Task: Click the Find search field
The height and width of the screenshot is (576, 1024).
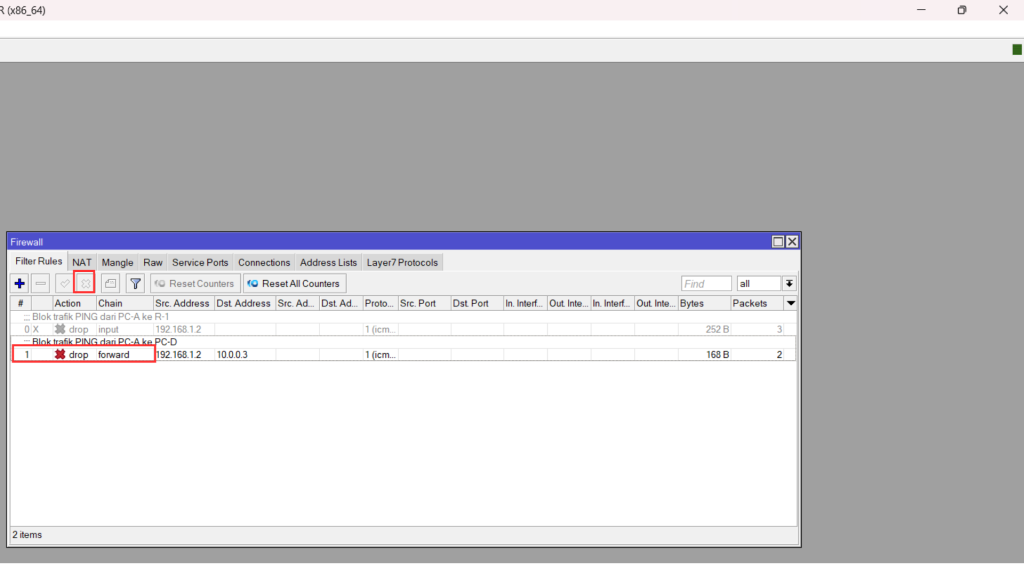Action: pyautogui.click(x=706, y=284)
